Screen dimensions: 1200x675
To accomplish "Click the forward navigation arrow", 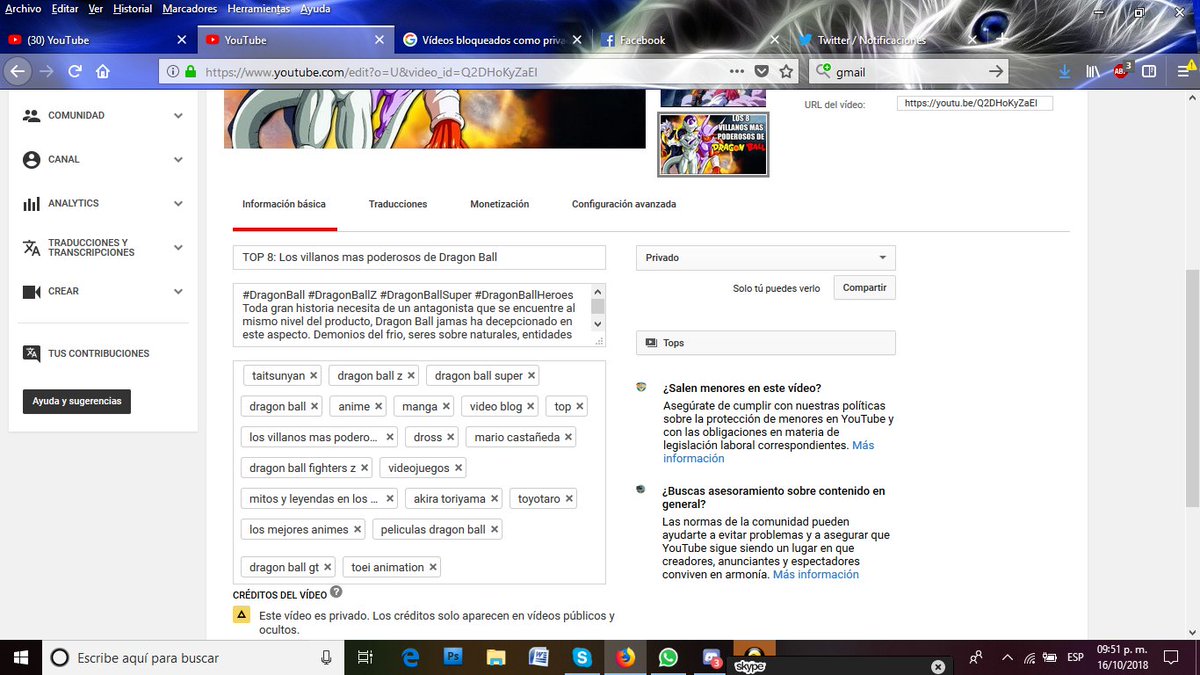I will click(x=46, y=71).
